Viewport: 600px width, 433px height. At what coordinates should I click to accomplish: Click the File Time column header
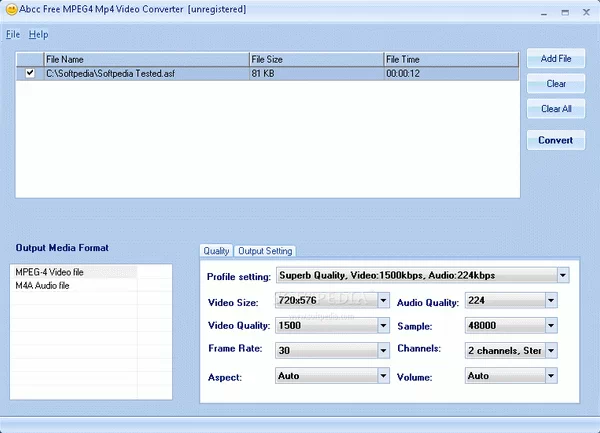click(x=451, y=59)
